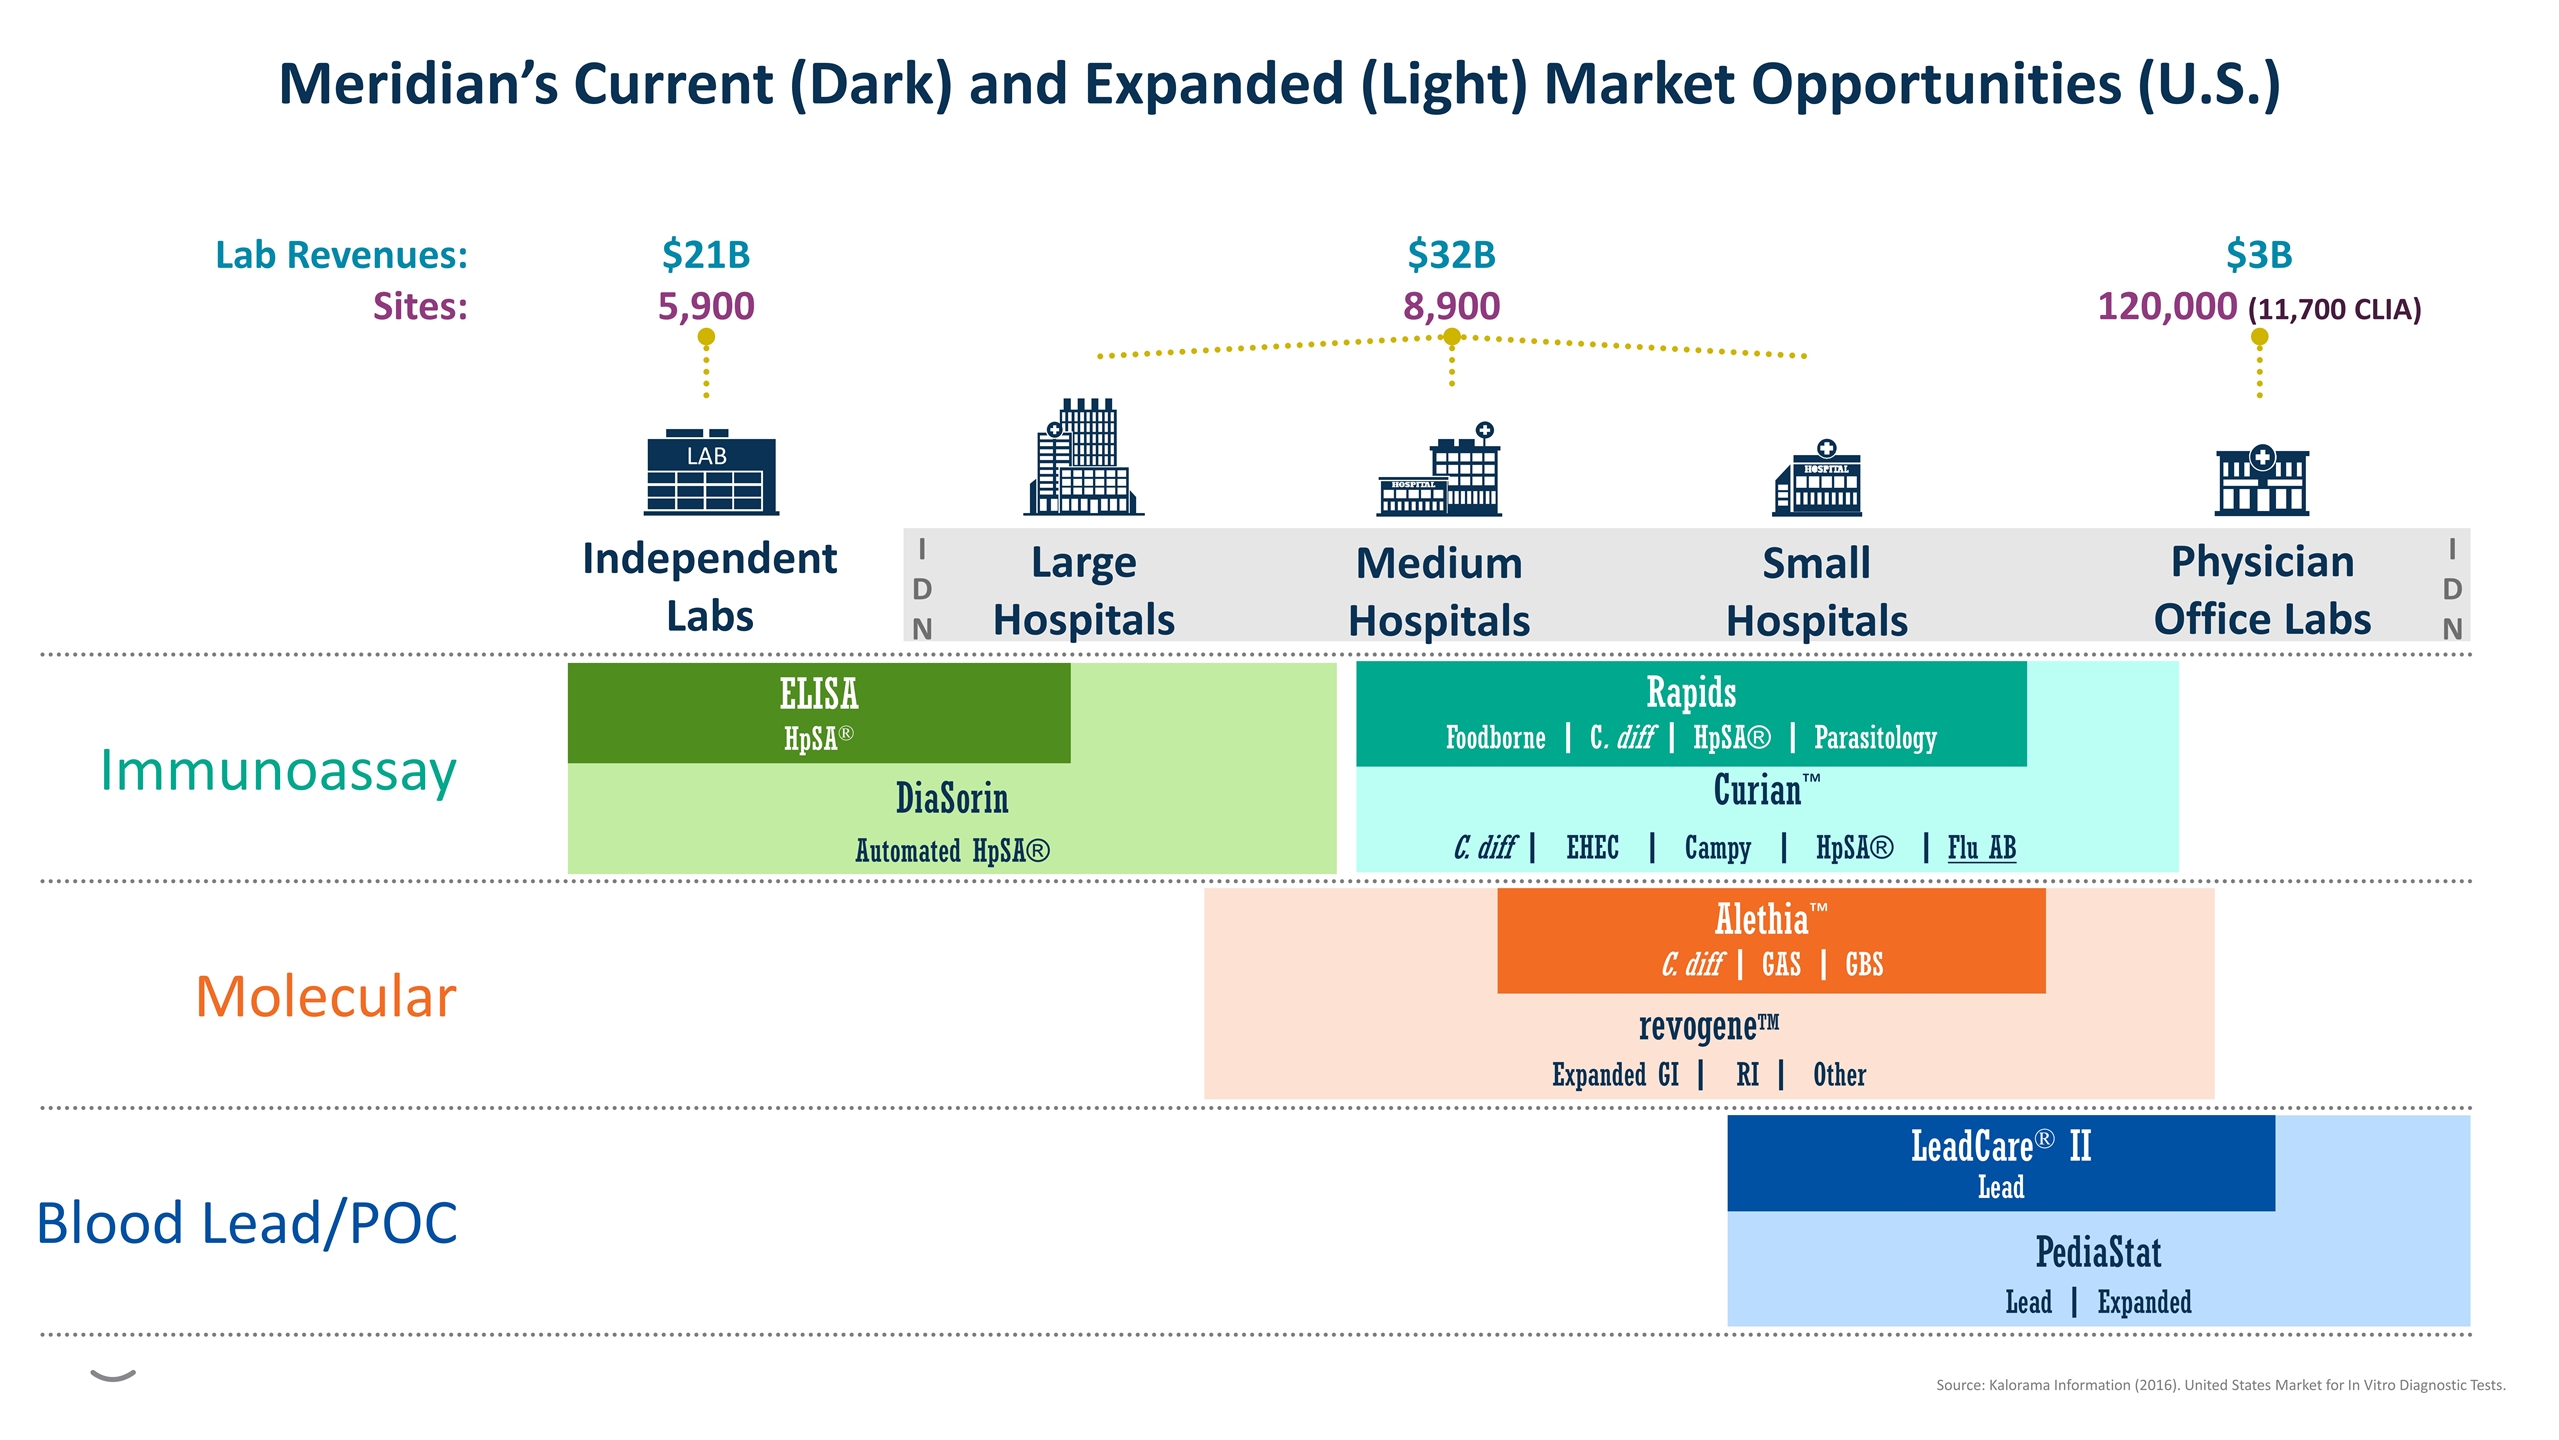This screenshot has width=2559, height=1440.
Task: Click the Sites label
Action: point(420,306)
